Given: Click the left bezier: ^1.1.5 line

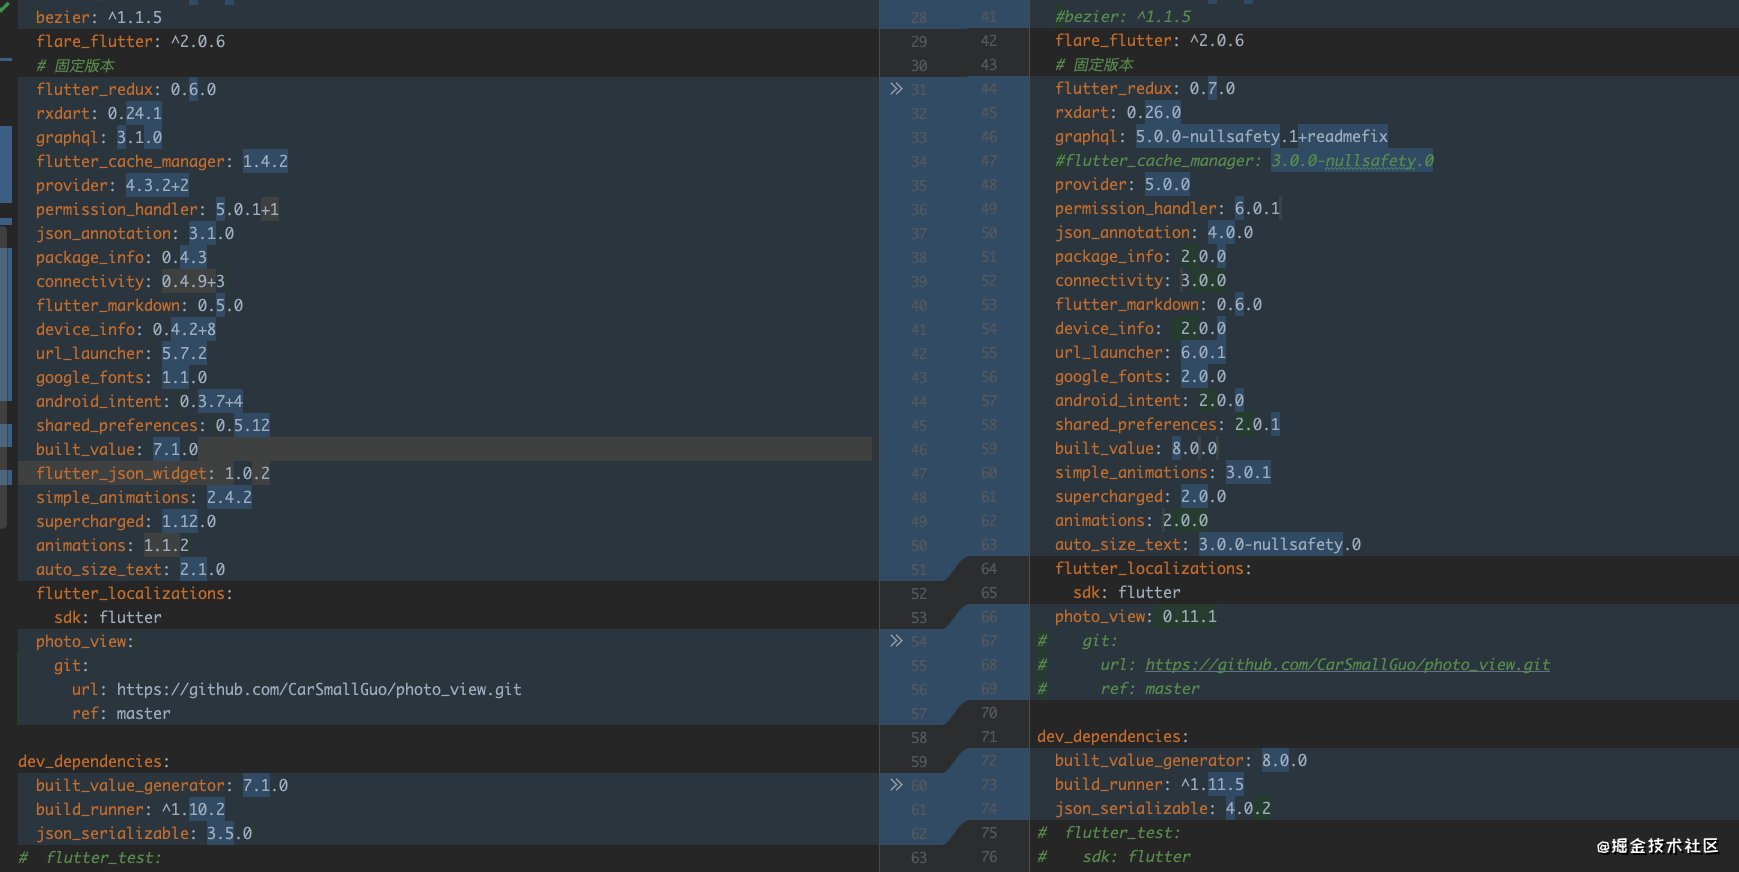Looking at the screenshot, I should click(99, 17).
